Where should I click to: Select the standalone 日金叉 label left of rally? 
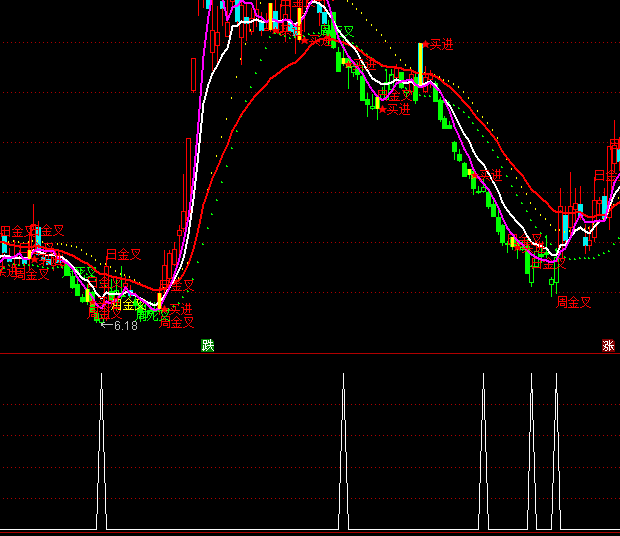tap(123, 254)
